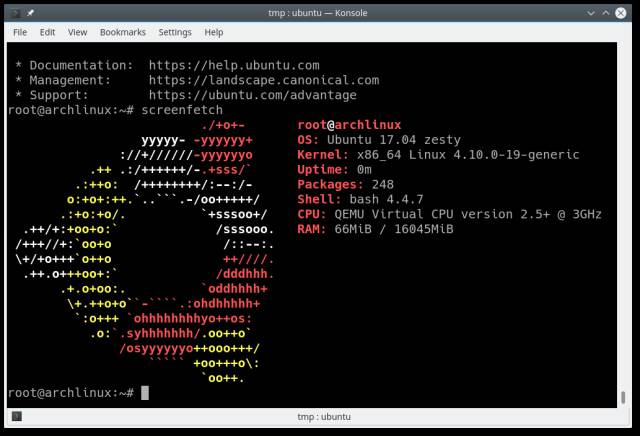Screen dimensions: 640x436
Task: Click the kernel value 'x86_64 Linux 4.10.0-19-generic'
Action: point(468,155)
